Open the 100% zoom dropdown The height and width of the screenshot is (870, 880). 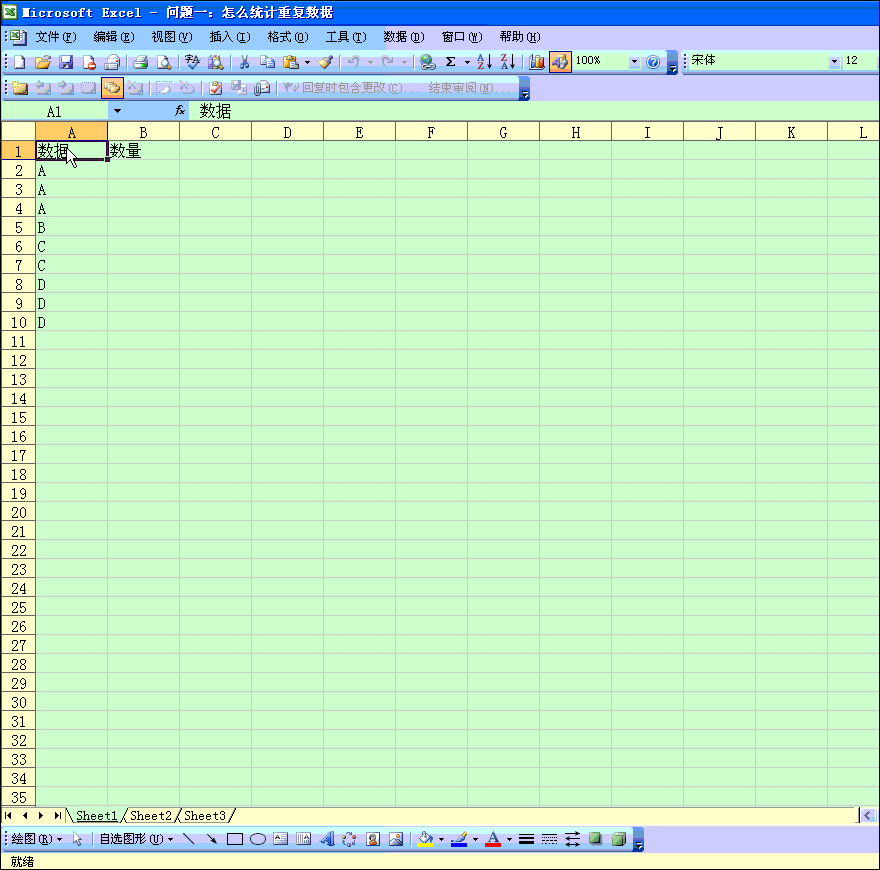tap(634, 62)
